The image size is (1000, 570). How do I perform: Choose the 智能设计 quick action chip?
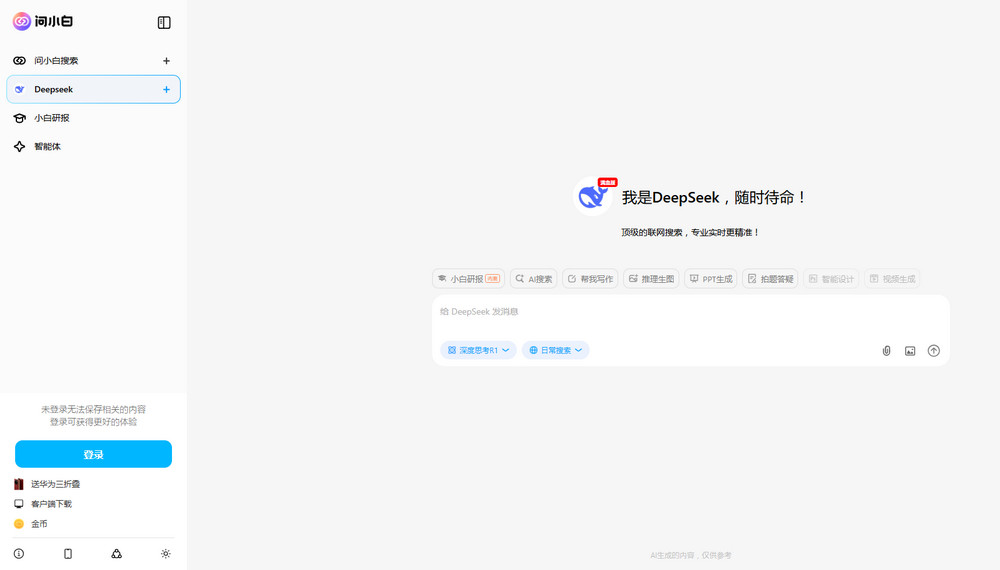[831, 279]
